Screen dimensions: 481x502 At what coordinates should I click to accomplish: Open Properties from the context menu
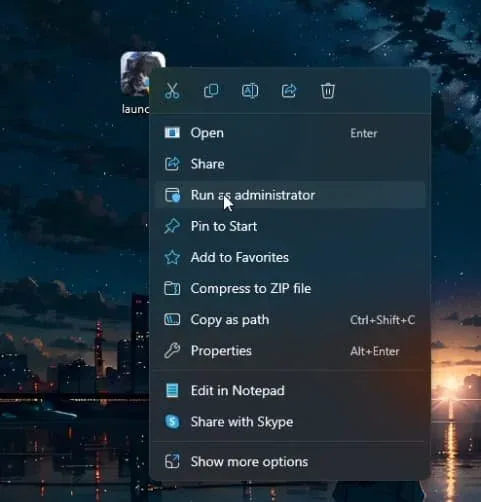pyautogui.click(x=290, y=351)
